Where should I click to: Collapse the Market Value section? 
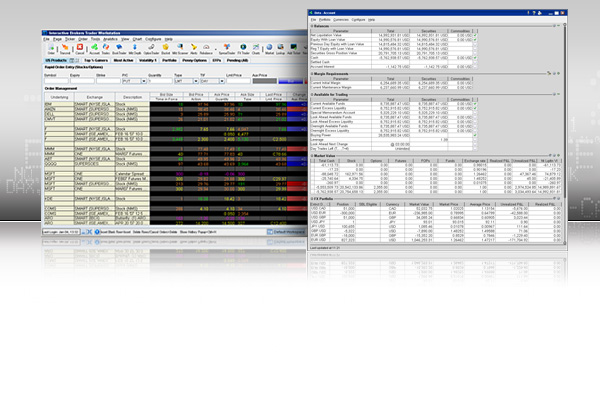click(312, 156)
